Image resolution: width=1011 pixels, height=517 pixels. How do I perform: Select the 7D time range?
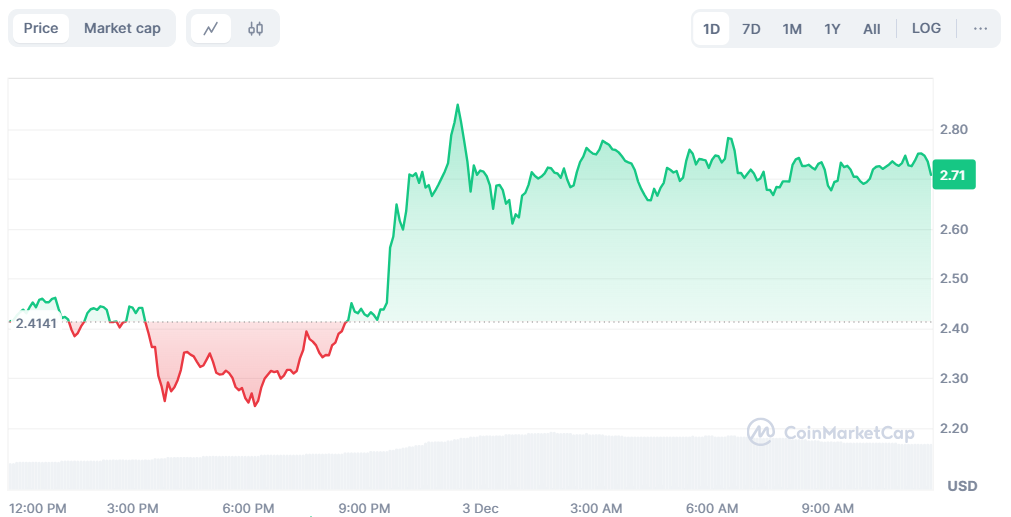point(751,29)
